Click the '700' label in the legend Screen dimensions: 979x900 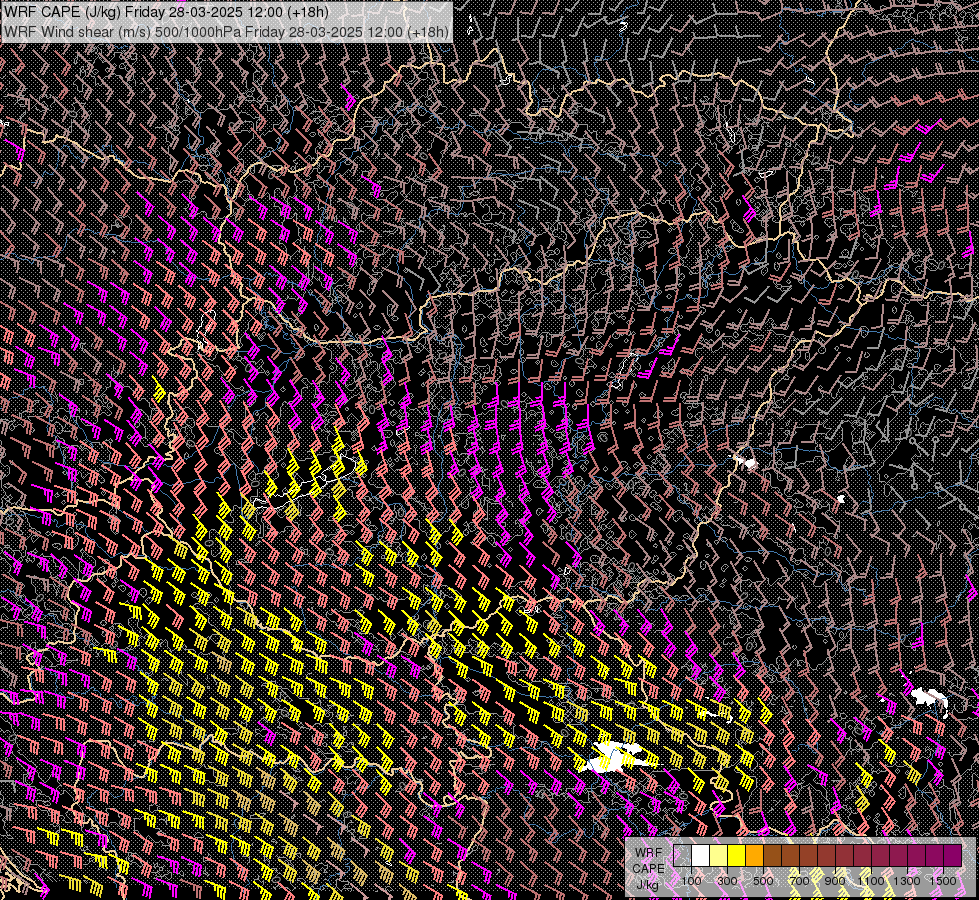coord(799,881)
